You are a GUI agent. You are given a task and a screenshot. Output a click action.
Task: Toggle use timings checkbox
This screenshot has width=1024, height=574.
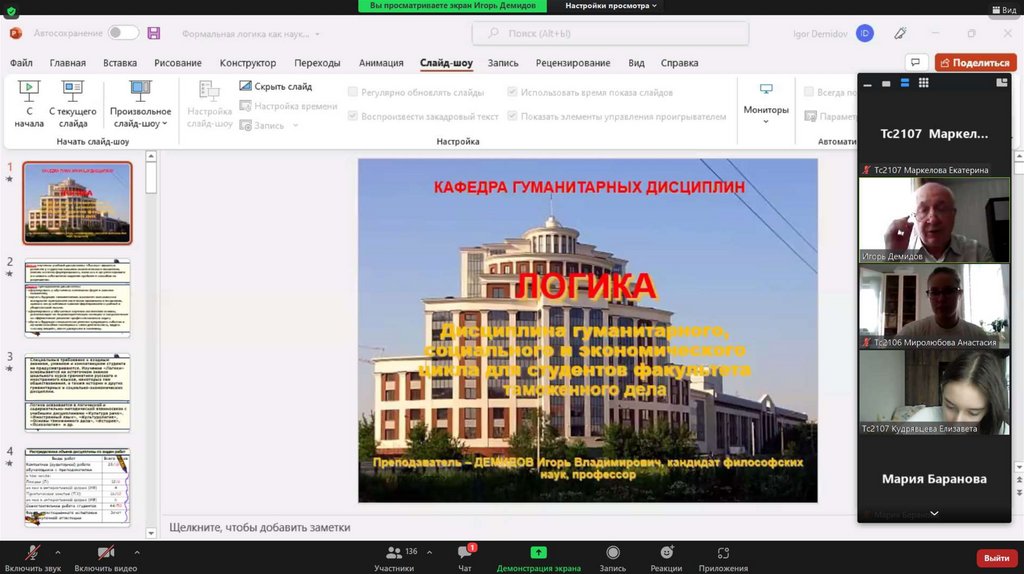coord(512,92)
